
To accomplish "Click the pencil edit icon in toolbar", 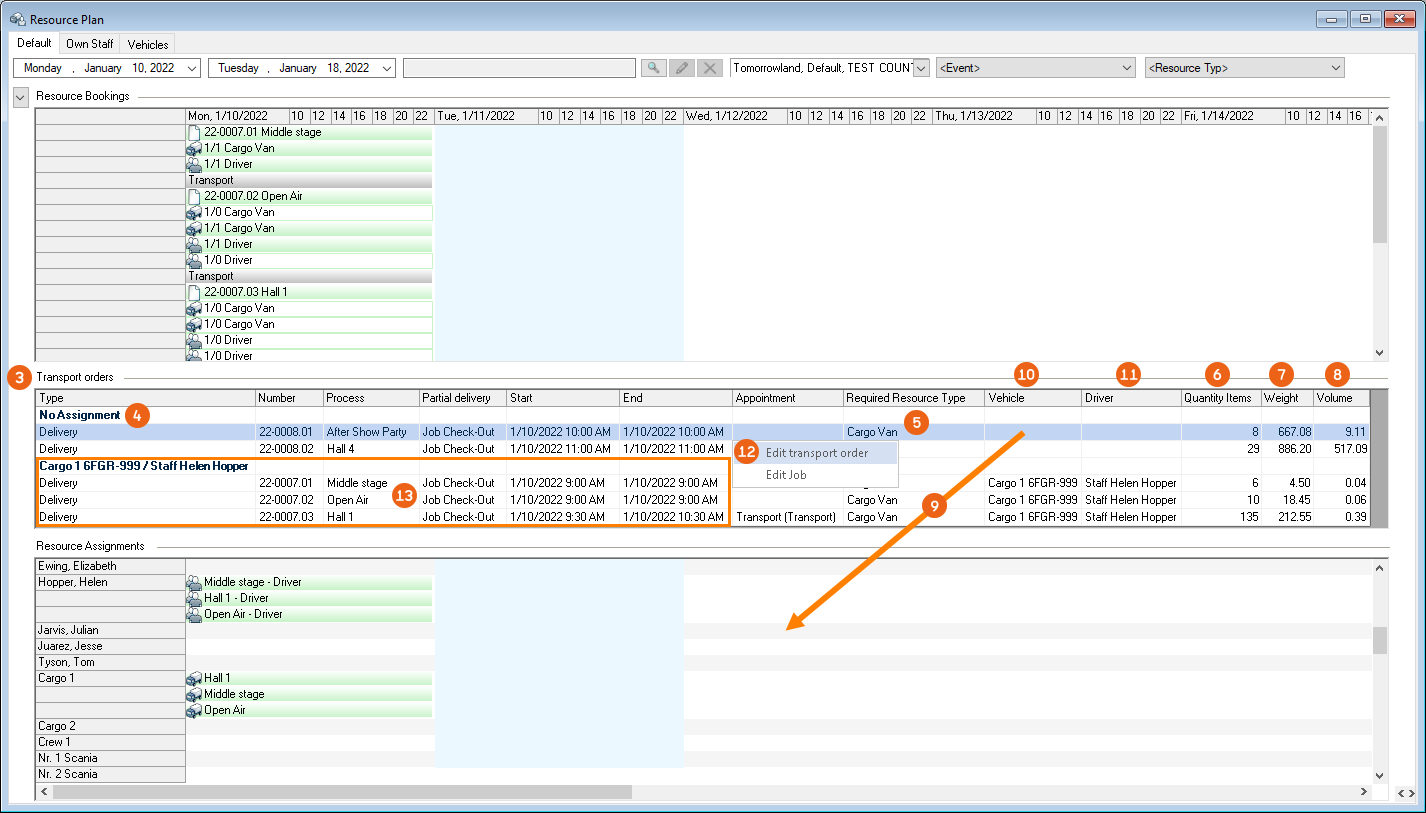I will coord(681,68).
